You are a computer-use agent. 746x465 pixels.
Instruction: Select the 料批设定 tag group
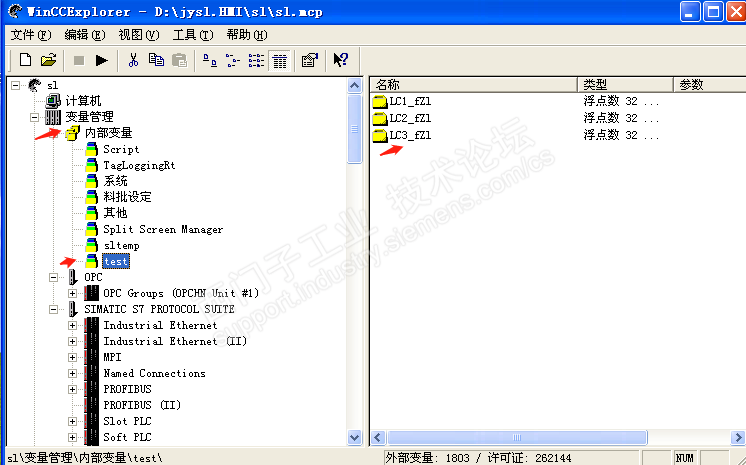128,197
